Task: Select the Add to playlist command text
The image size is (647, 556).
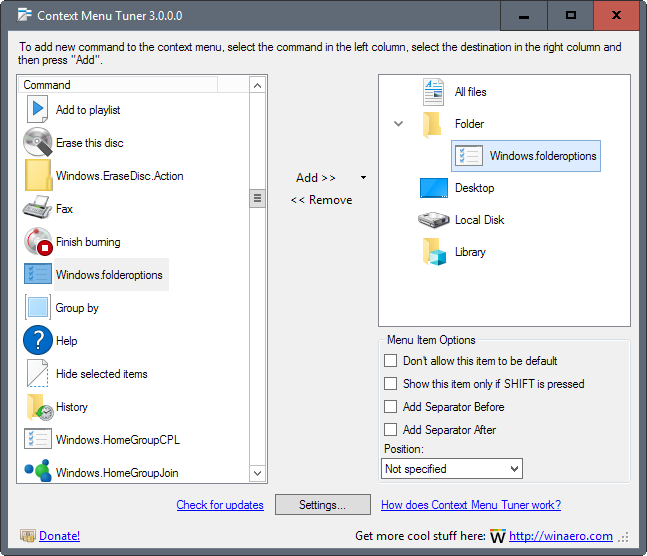Action: (88, 110)
